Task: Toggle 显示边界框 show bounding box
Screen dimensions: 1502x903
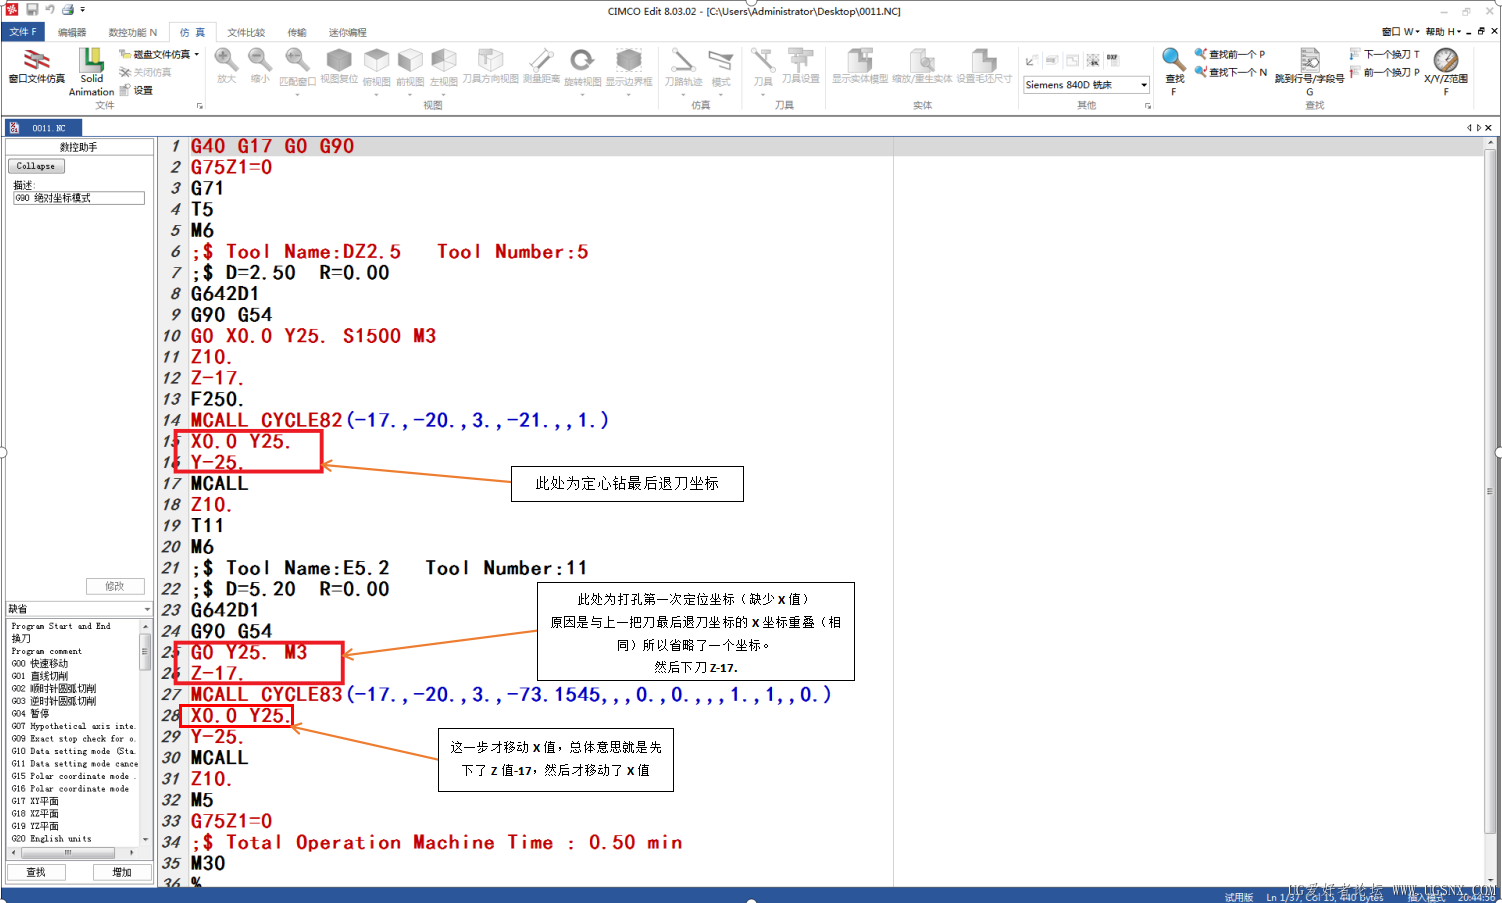Action: pos(629,66)
